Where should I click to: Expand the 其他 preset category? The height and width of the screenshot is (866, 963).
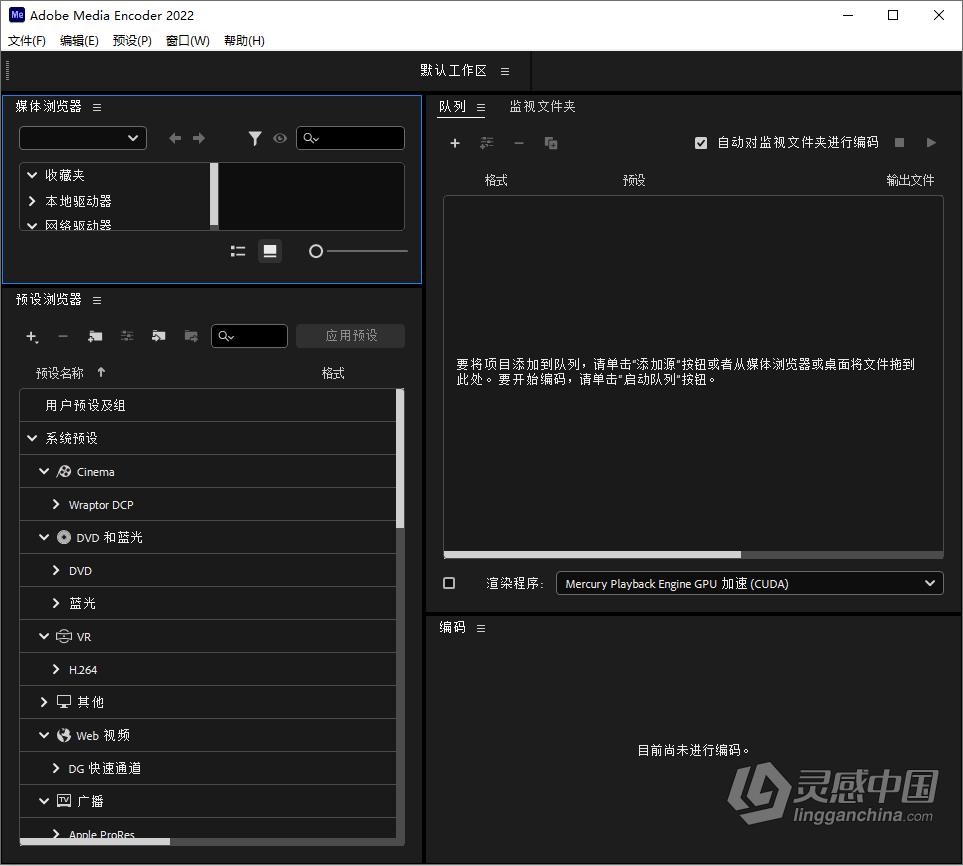pyautogui.click(x=44, y=702)
